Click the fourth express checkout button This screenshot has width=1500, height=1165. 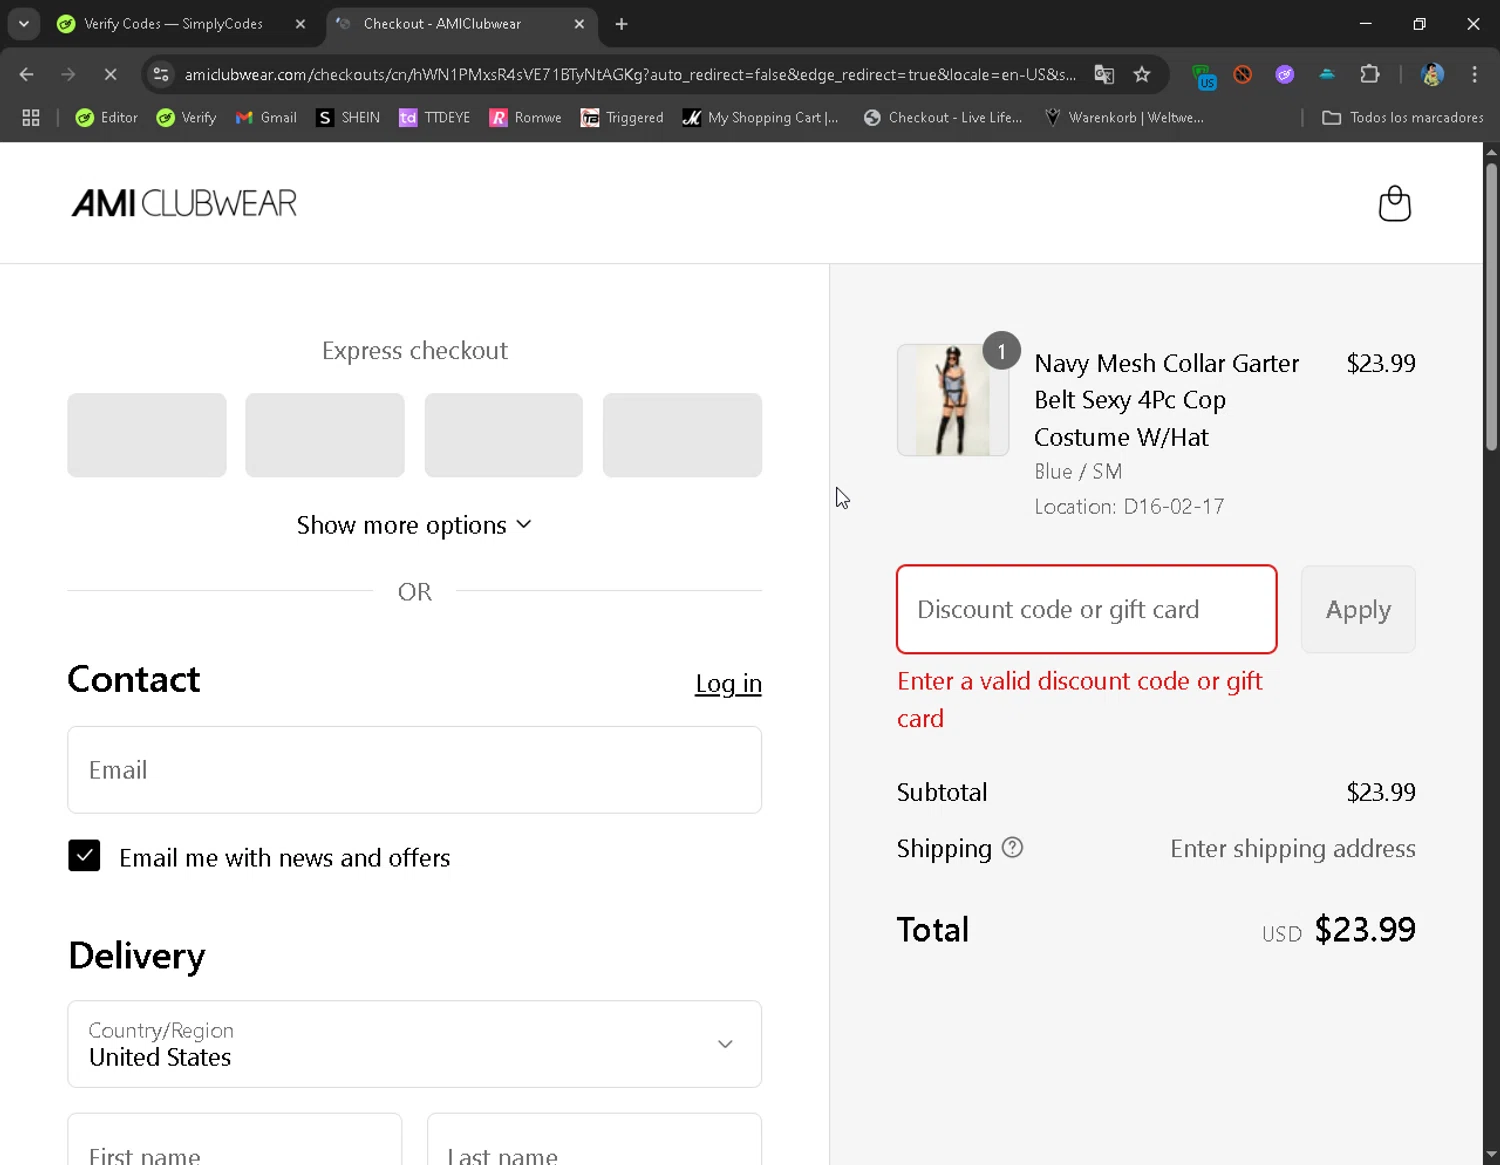click(682, 435)
